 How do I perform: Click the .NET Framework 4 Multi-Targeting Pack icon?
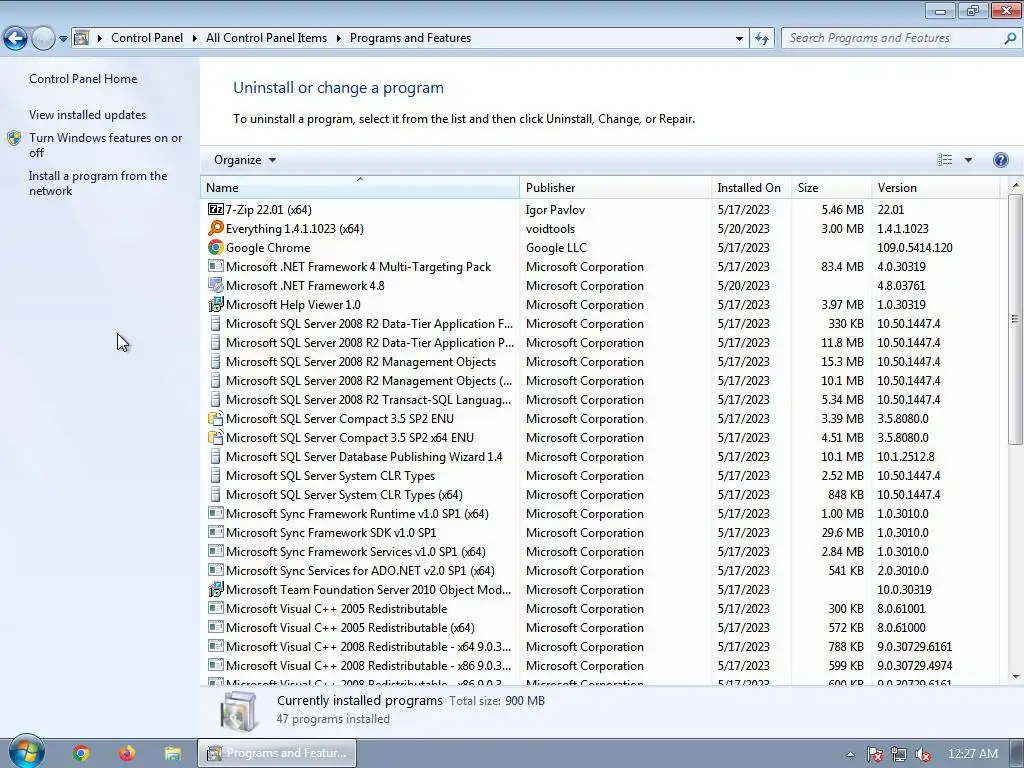point(215,266)
